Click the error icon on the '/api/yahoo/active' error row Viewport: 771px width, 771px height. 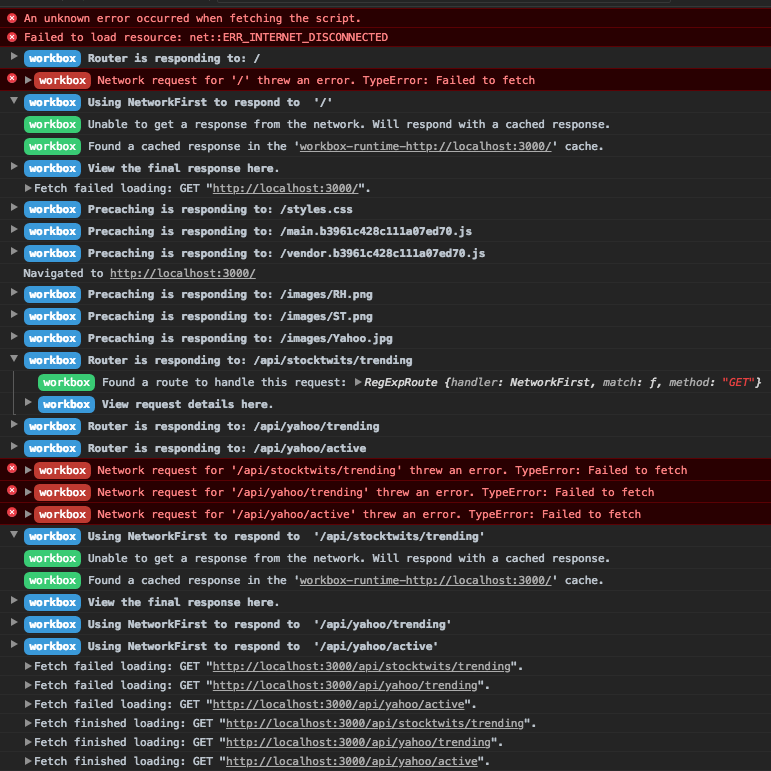point(12,513)
